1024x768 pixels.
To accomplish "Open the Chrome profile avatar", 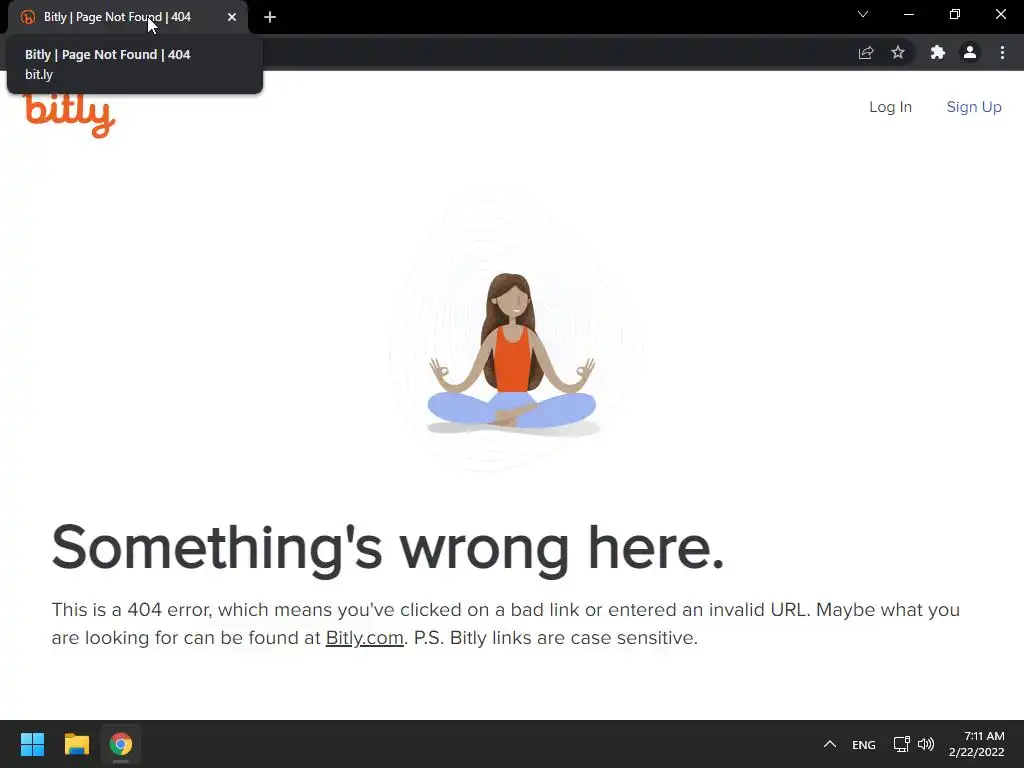I will (x=970, y=52).
